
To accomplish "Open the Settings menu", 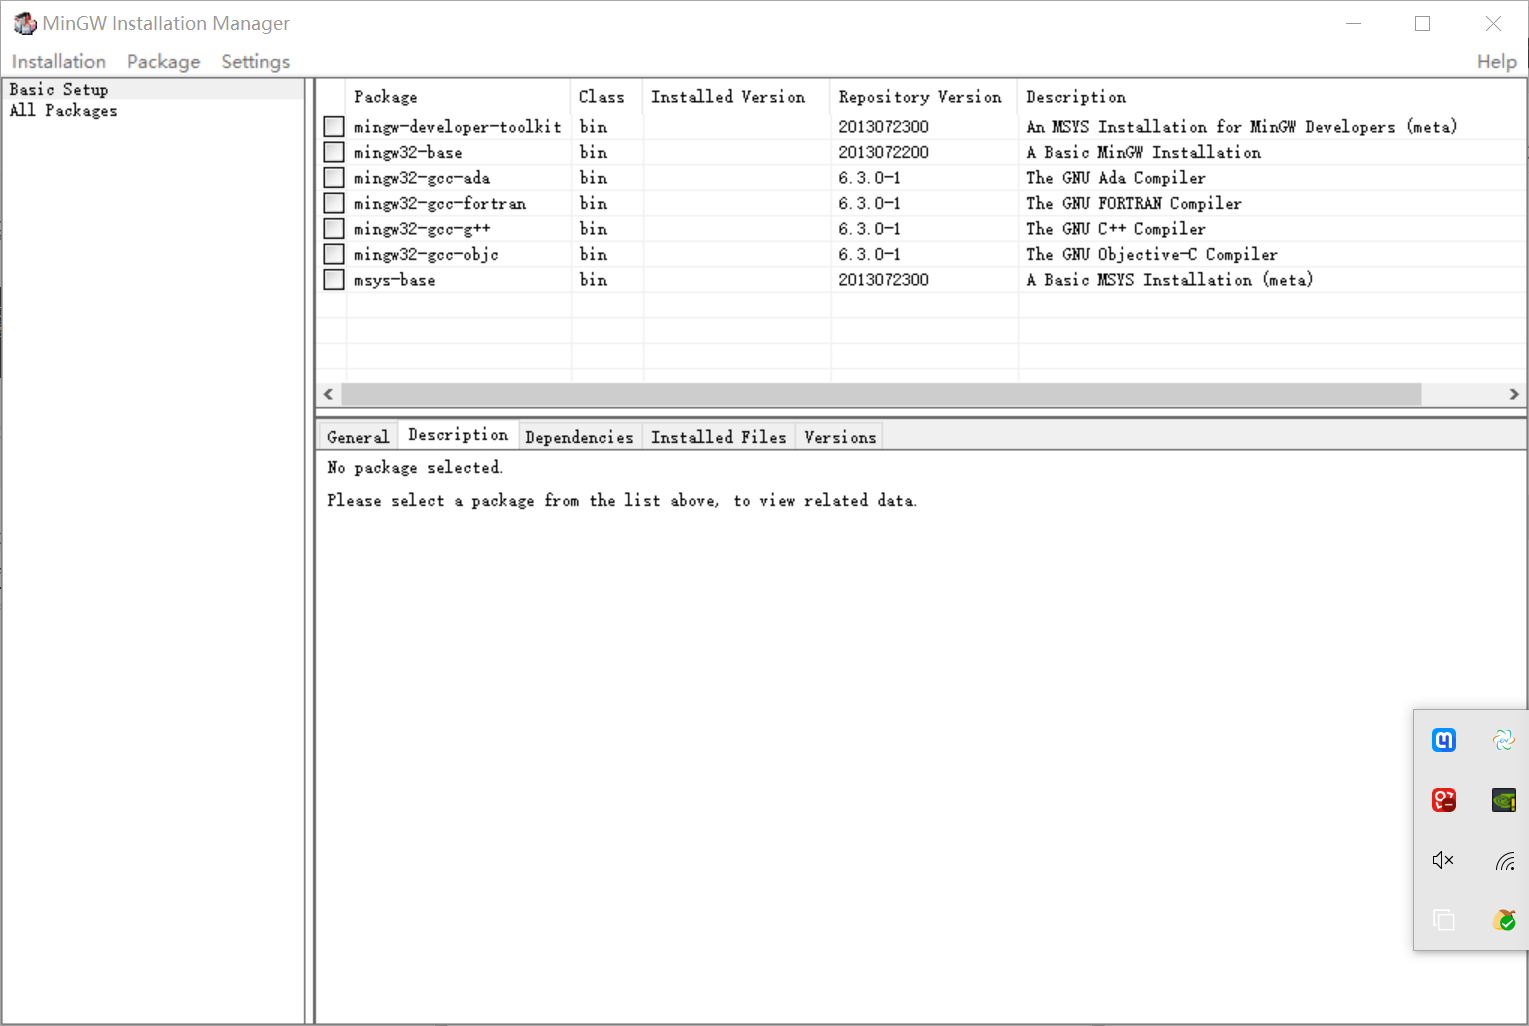I will point(255,61).
